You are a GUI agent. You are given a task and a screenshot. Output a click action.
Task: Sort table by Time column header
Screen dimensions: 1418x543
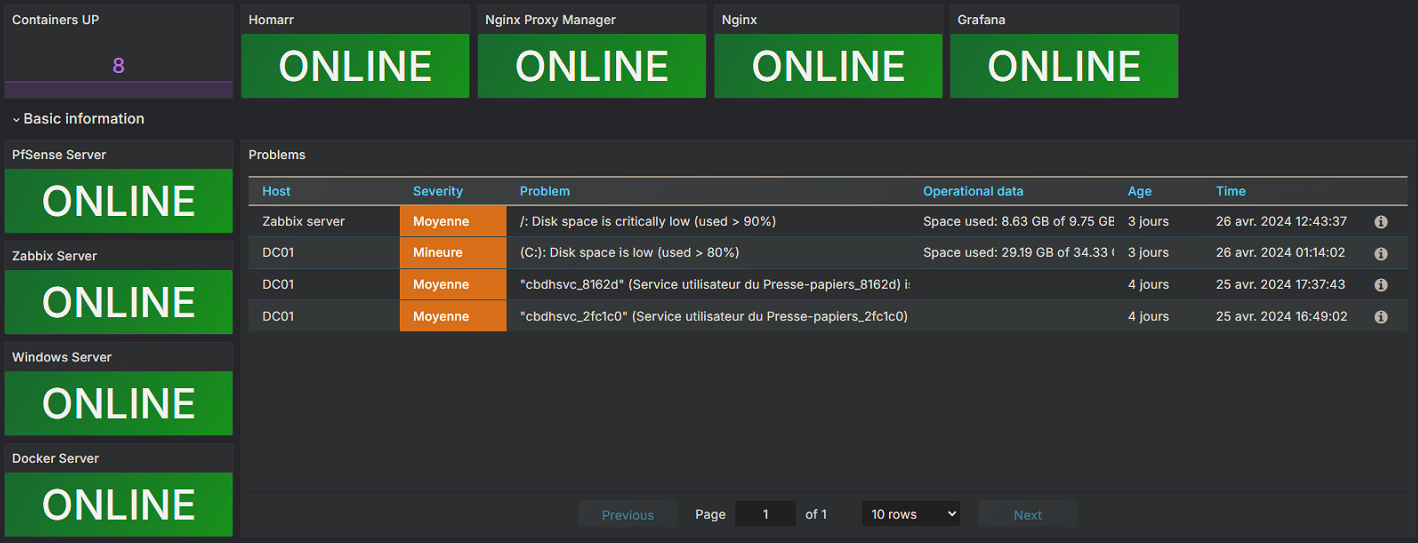tap(1230, 191)
